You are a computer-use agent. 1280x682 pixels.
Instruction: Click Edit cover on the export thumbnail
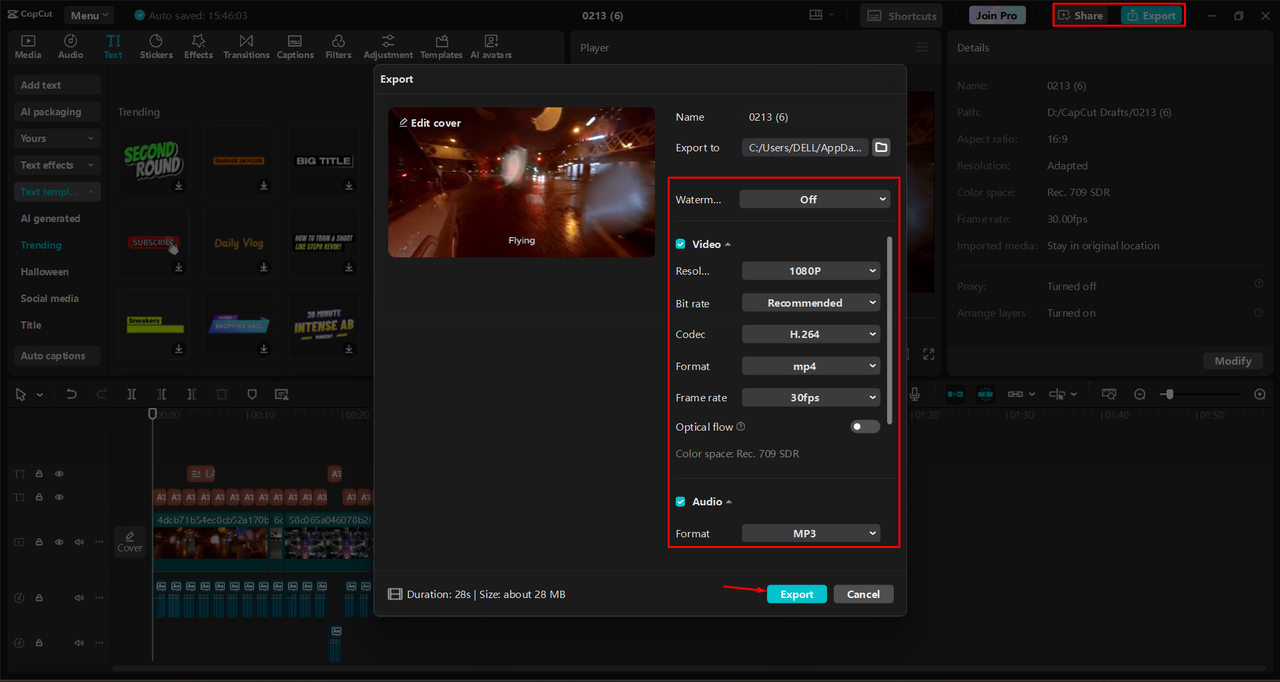(430, 123)
